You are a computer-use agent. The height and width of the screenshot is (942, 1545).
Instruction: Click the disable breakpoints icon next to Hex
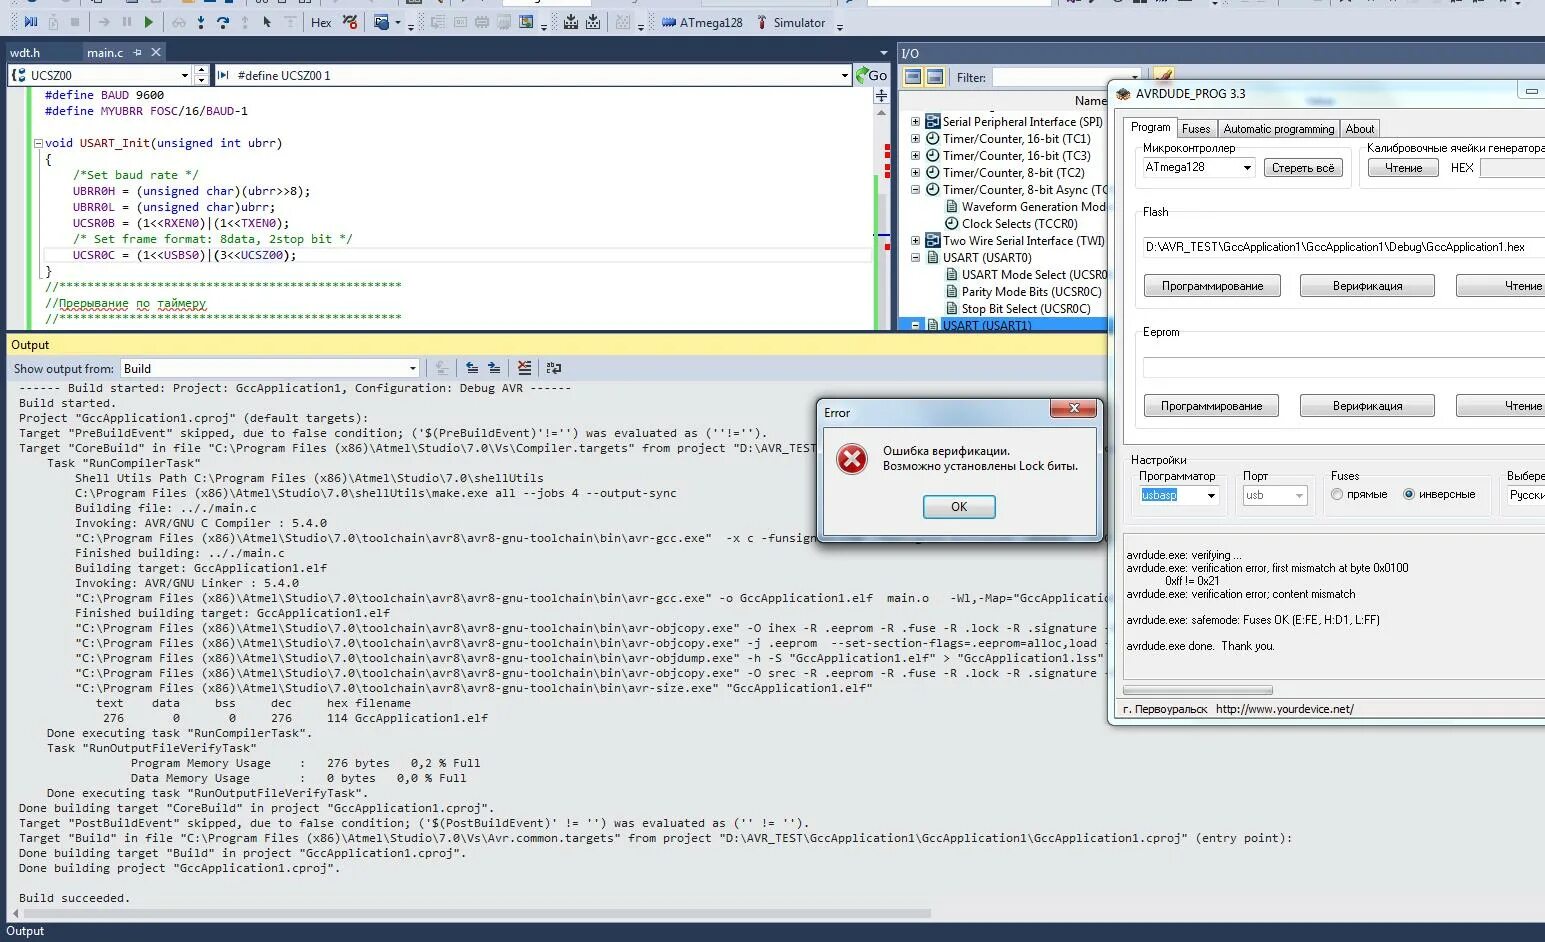coord(350,22)
